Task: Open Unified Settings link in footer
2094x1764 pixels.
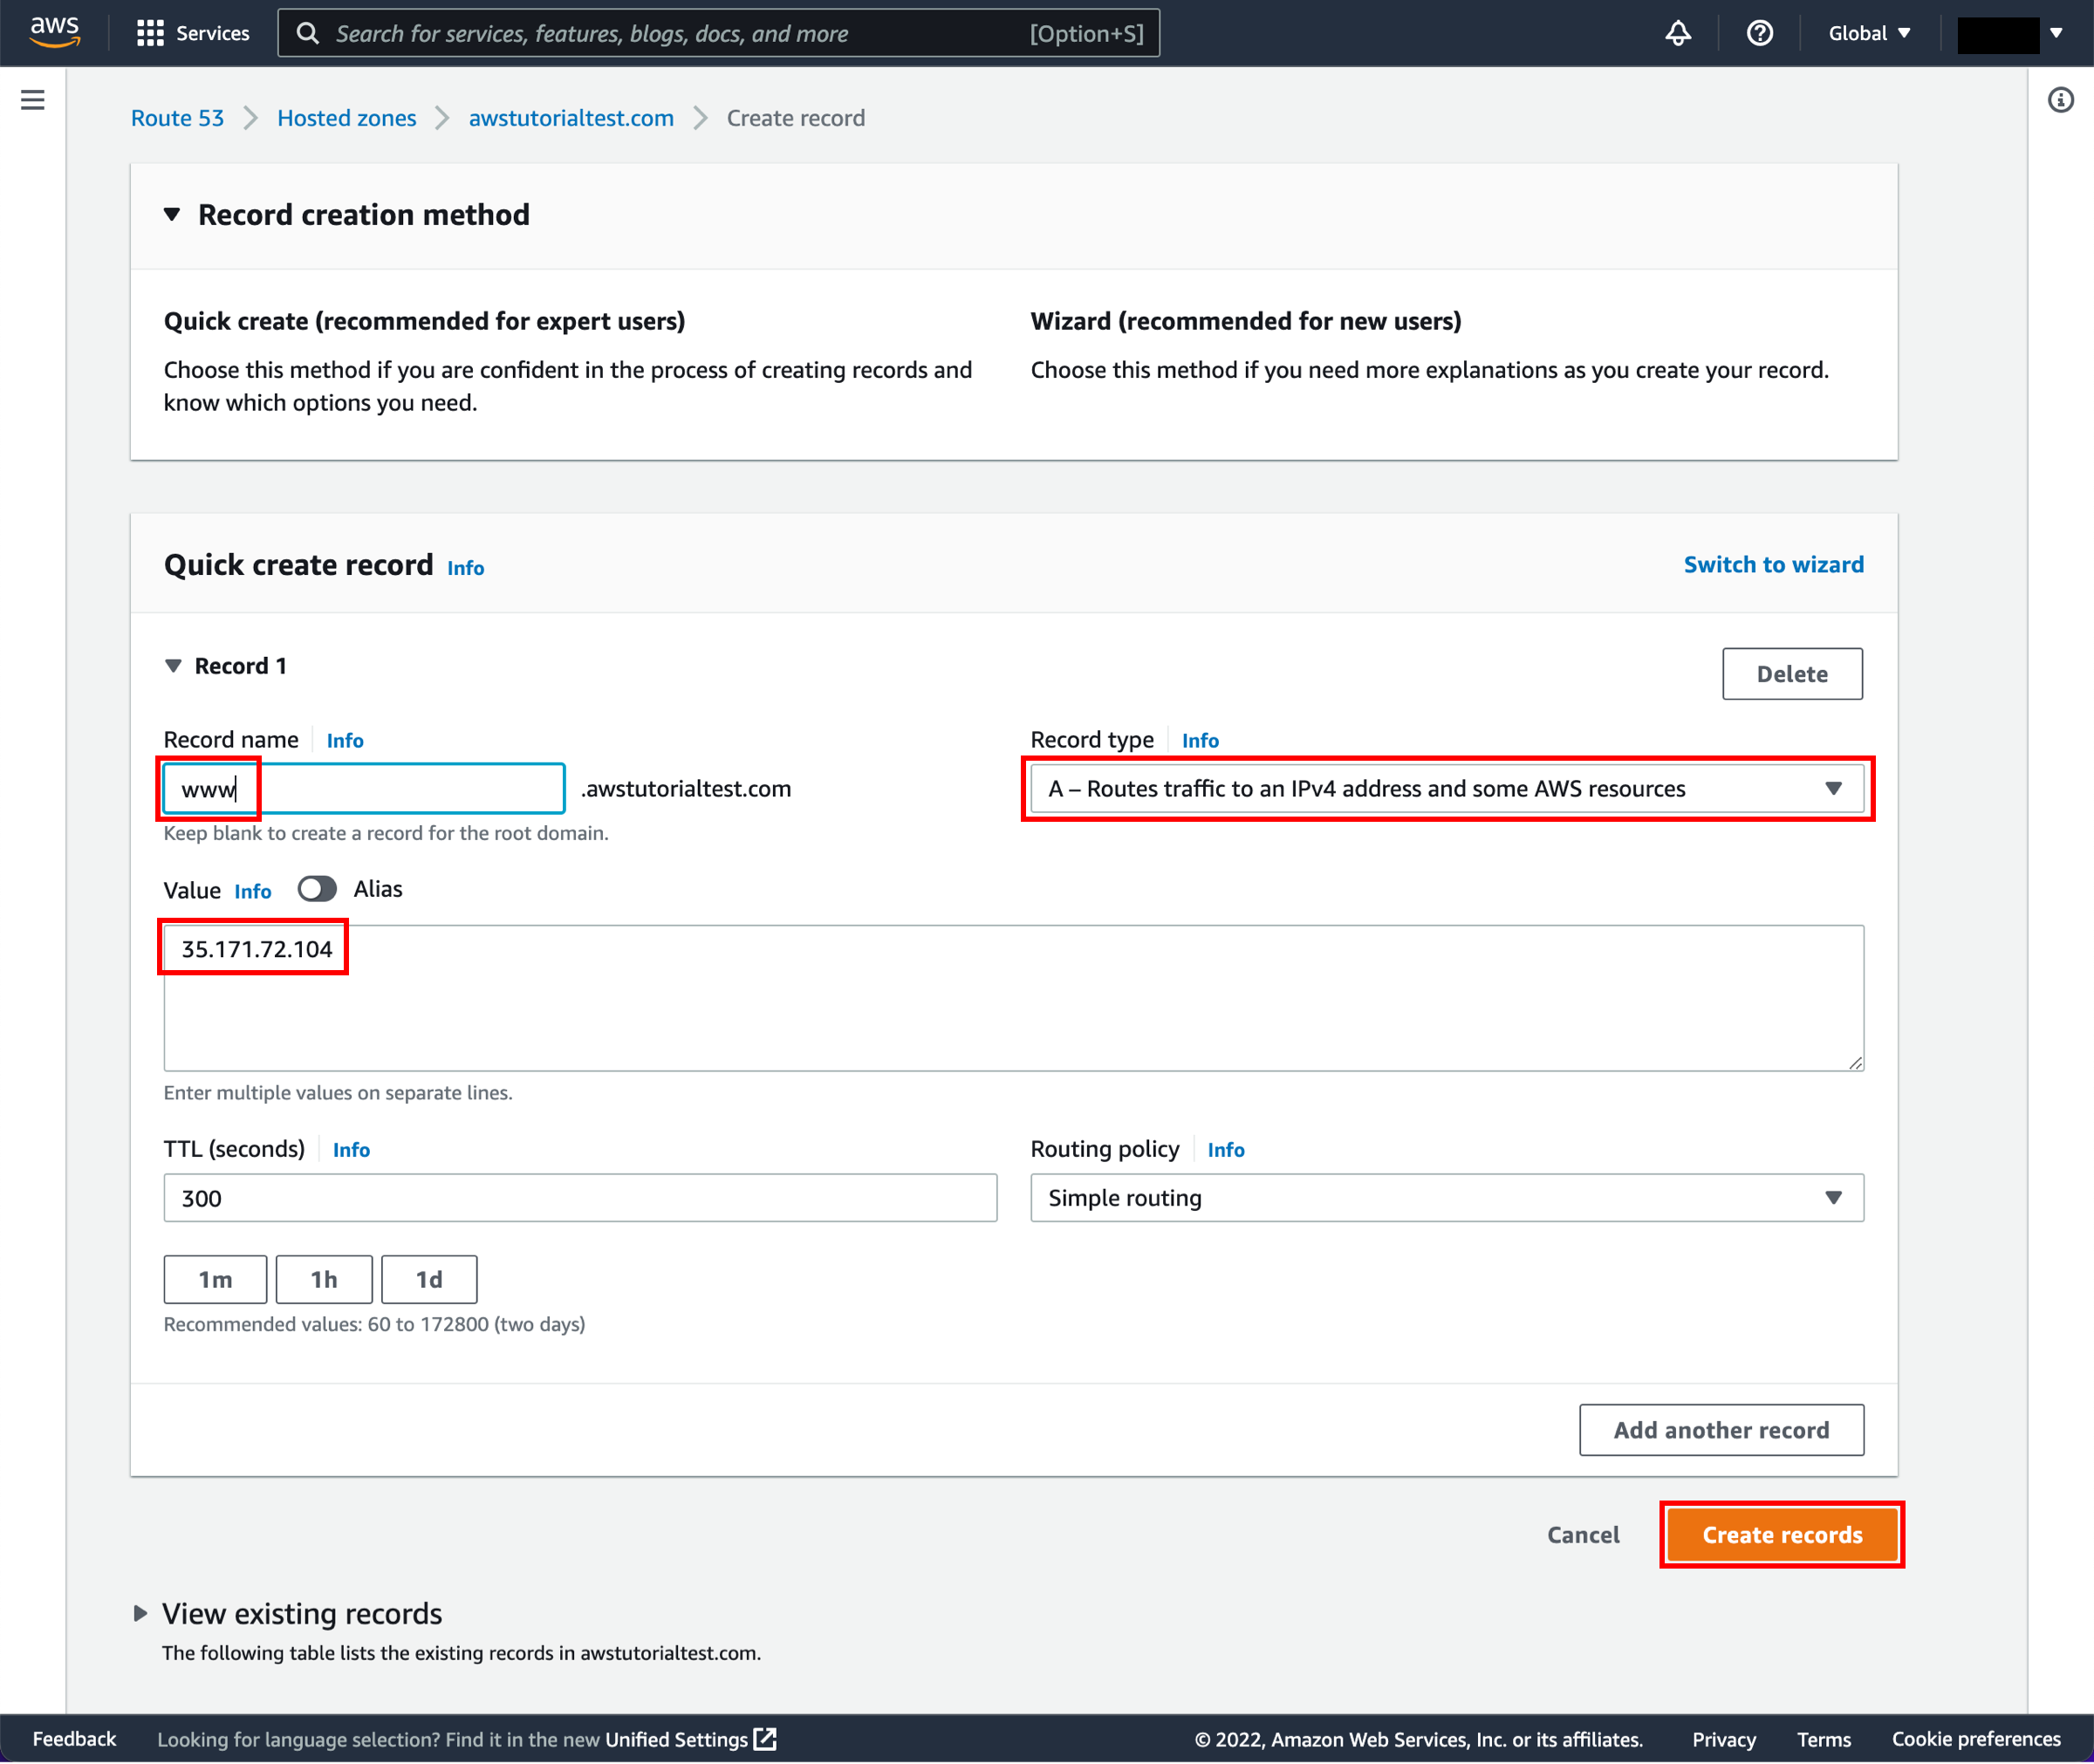Action: (677, 1739)
